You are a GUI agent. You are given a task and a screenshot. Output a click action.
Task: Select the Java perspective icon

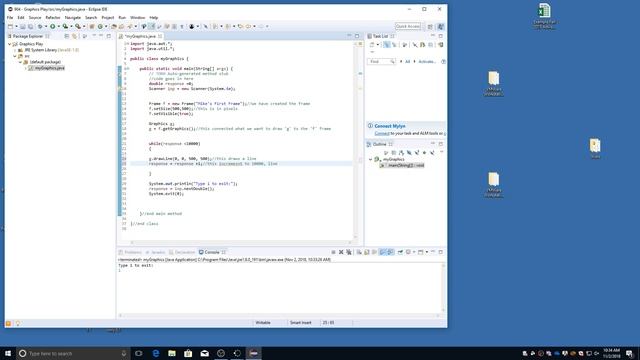[440, 27]
